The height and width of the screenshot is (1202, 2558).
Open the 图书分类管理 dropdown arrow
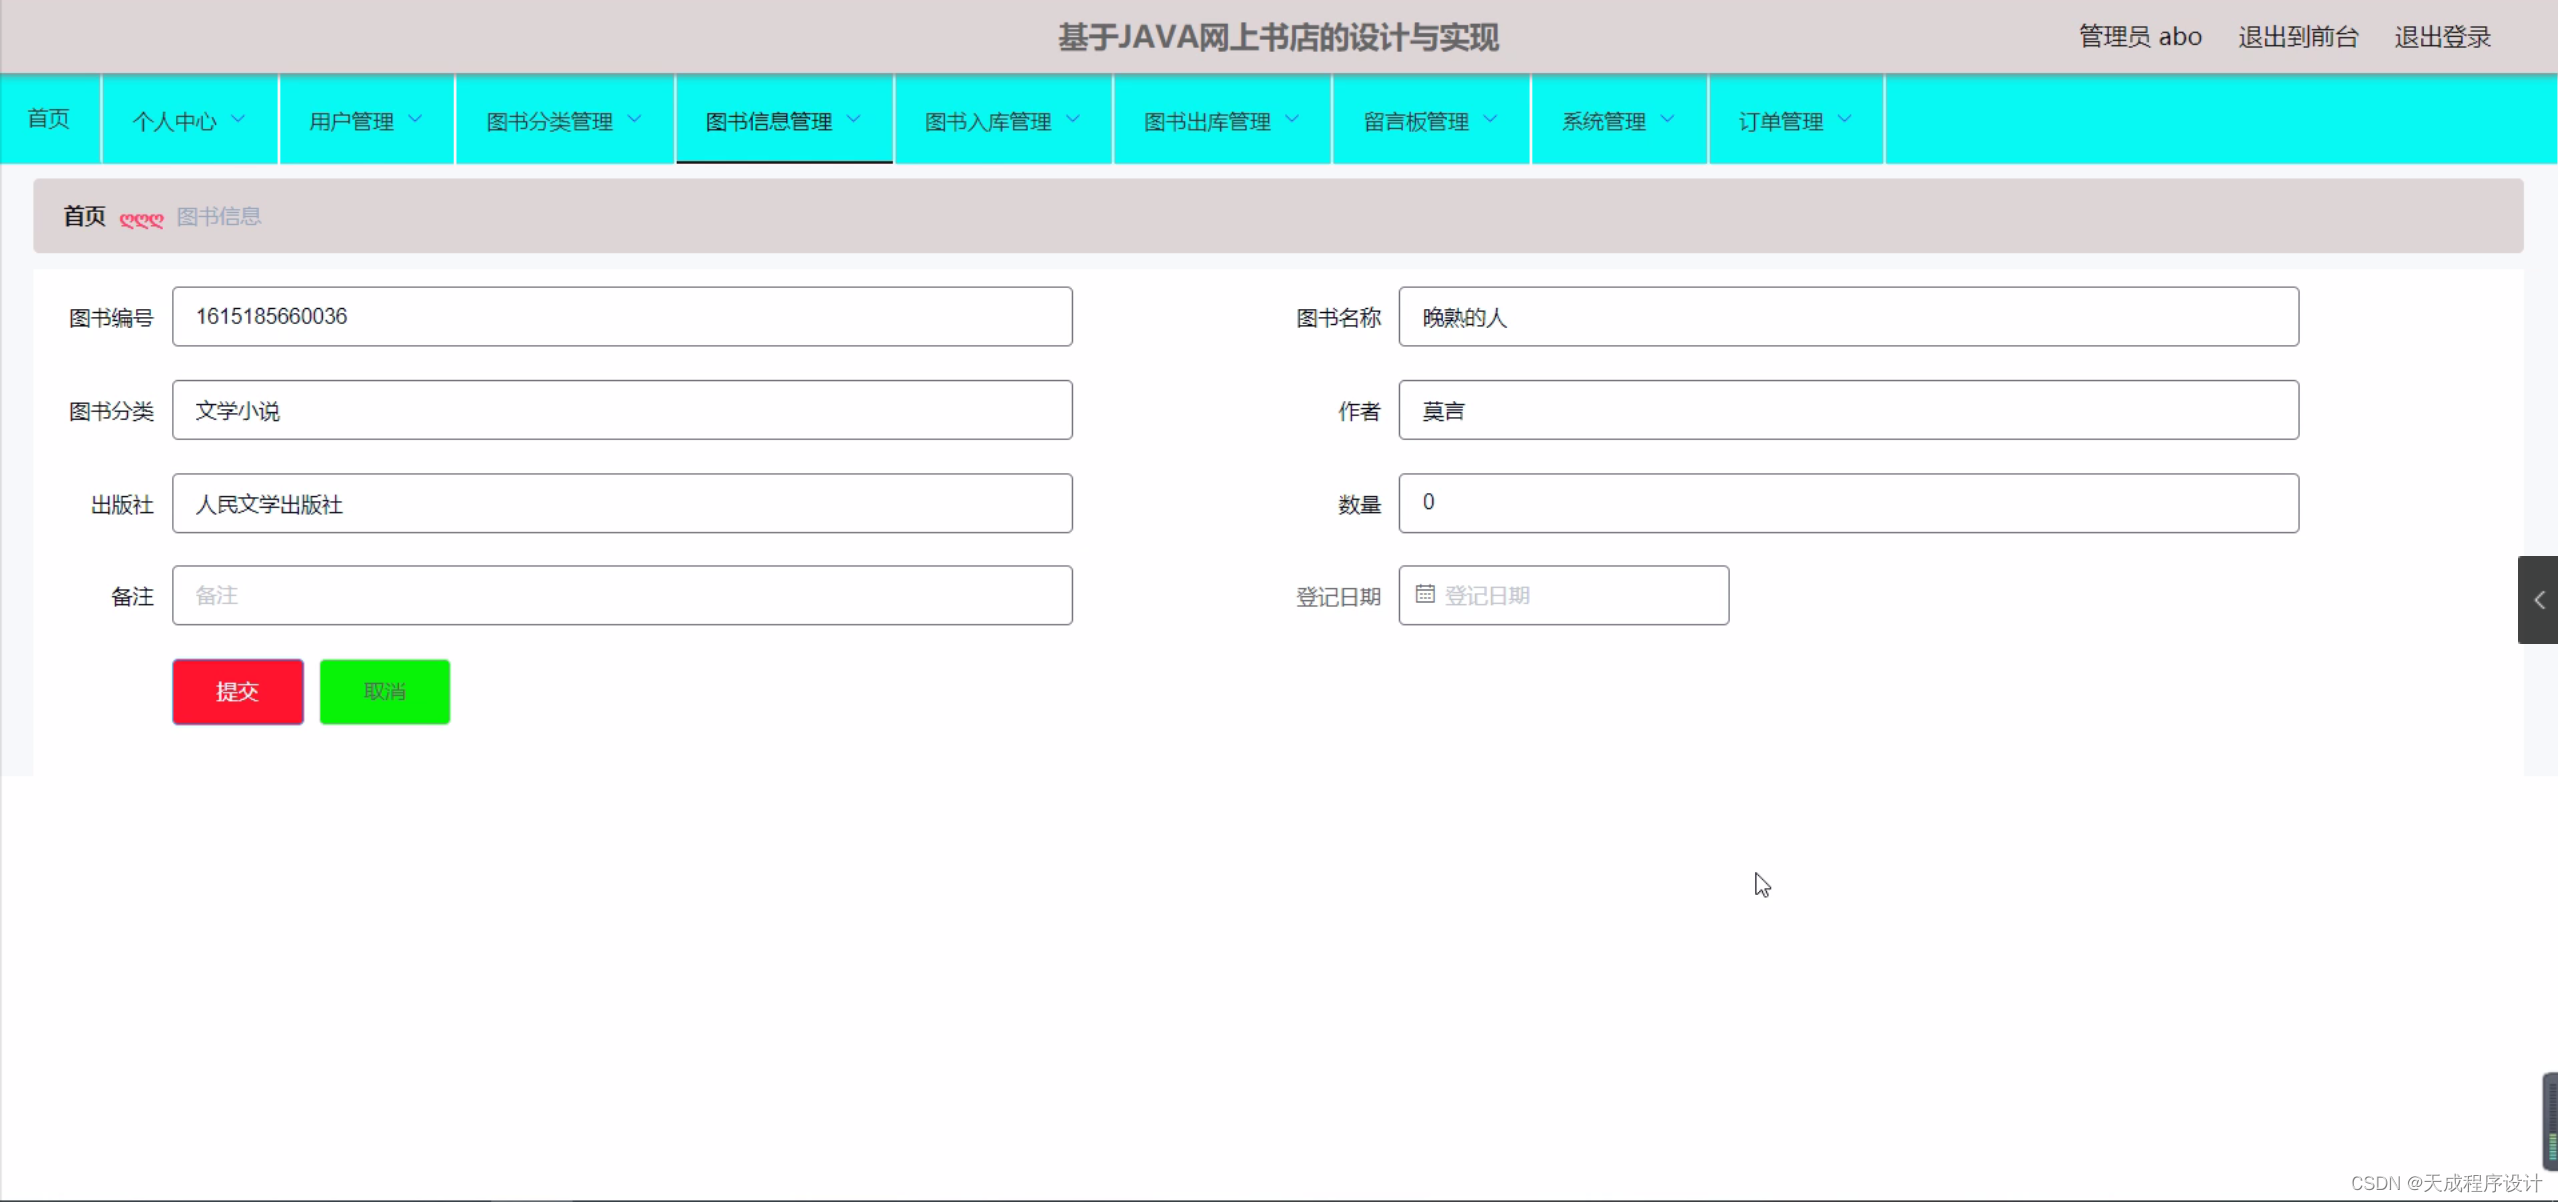634,119
